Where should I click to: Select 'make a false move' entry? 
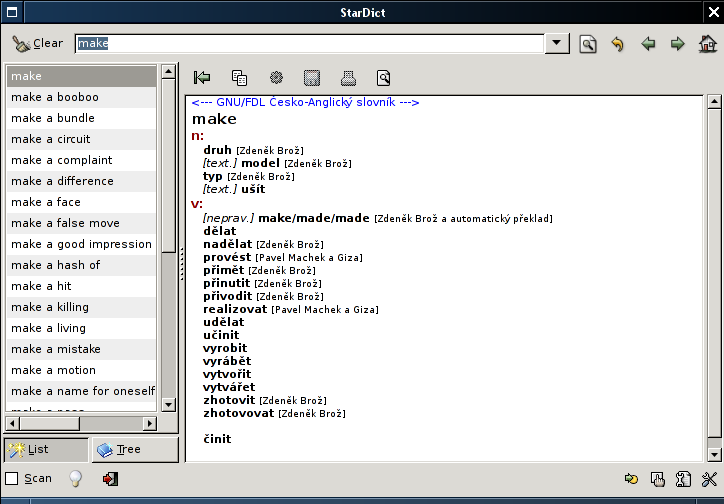click(82, 223)
